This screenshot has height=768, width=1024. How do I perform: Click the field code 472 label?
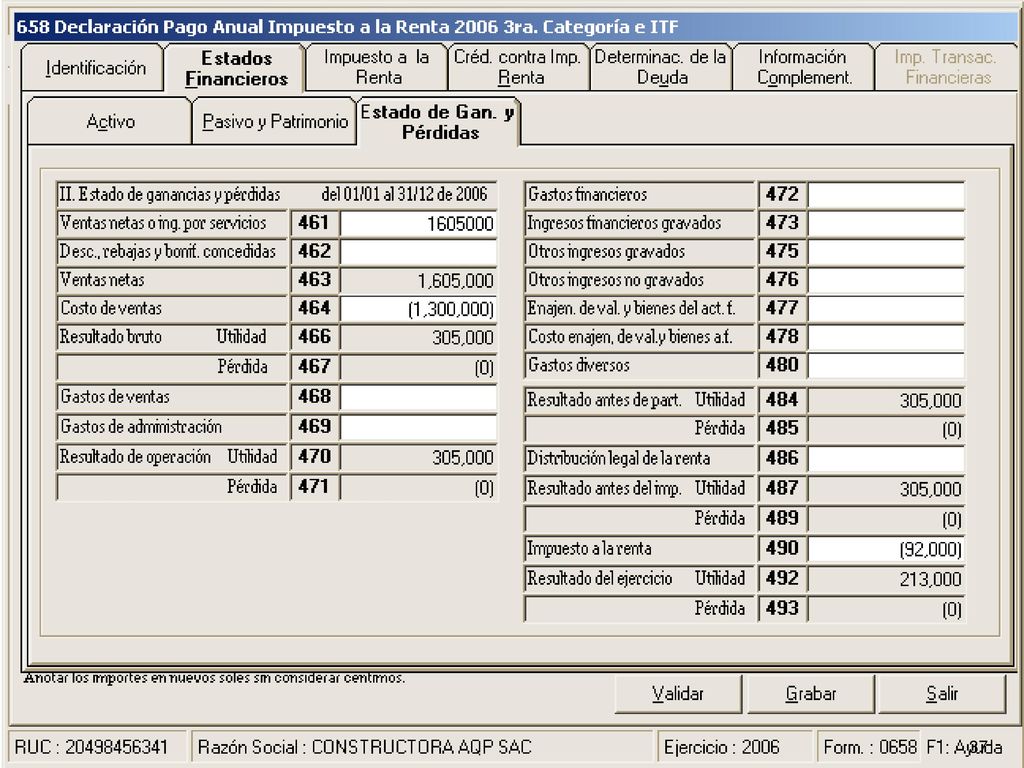(782, 195)
